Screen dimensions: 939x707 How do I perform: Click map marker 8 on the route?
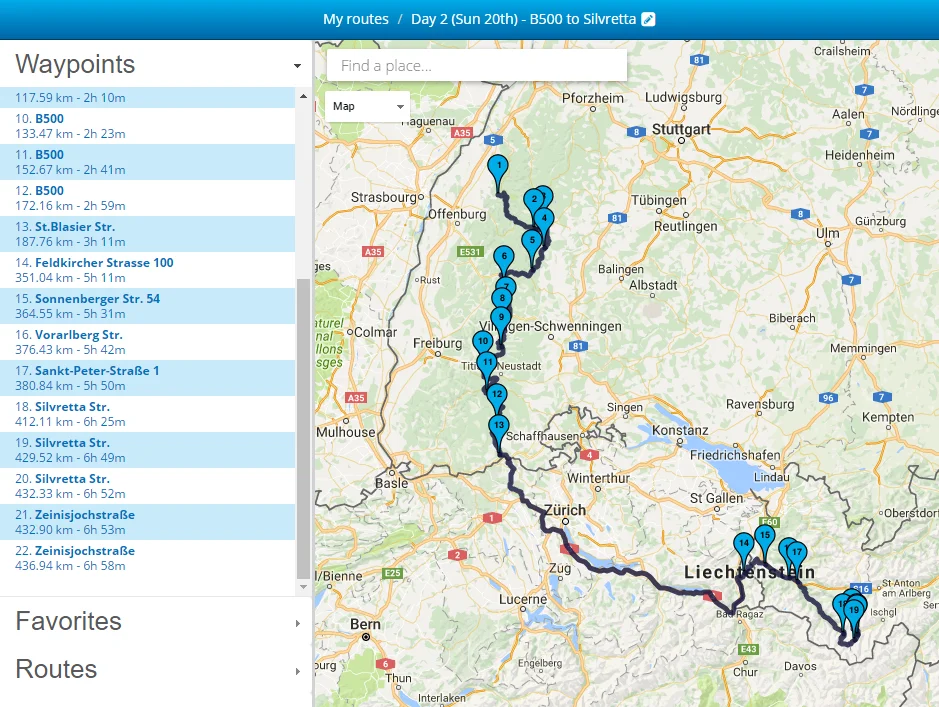(502, 299)
